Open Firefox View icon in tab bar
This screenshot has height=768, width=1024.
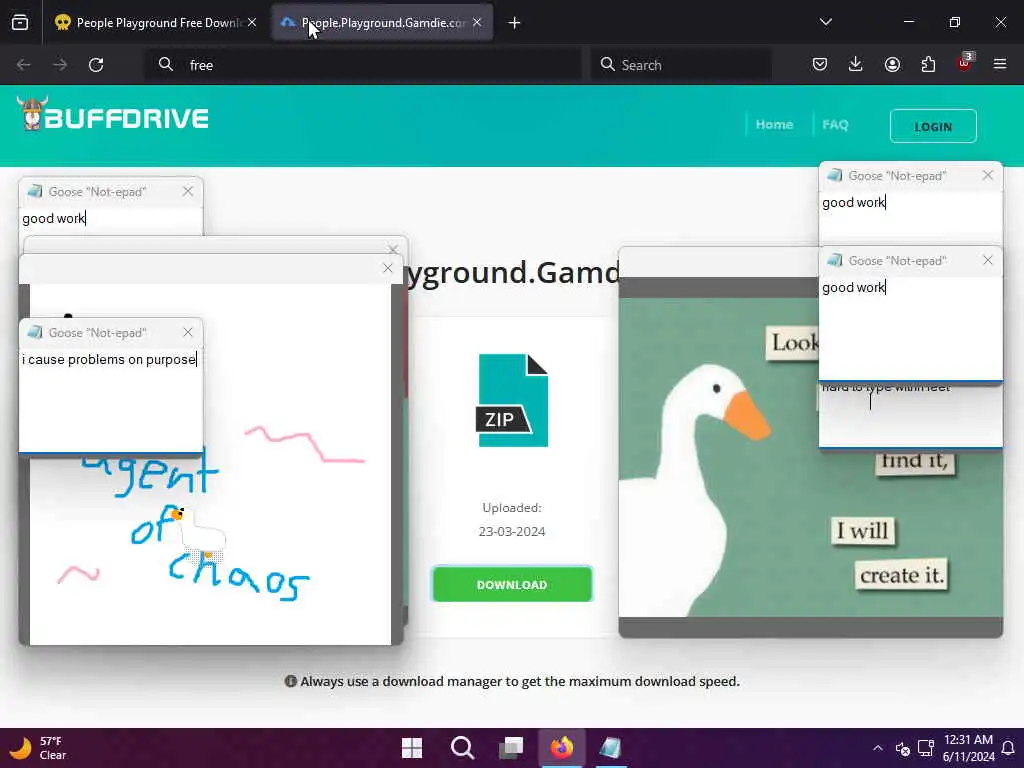20,23
